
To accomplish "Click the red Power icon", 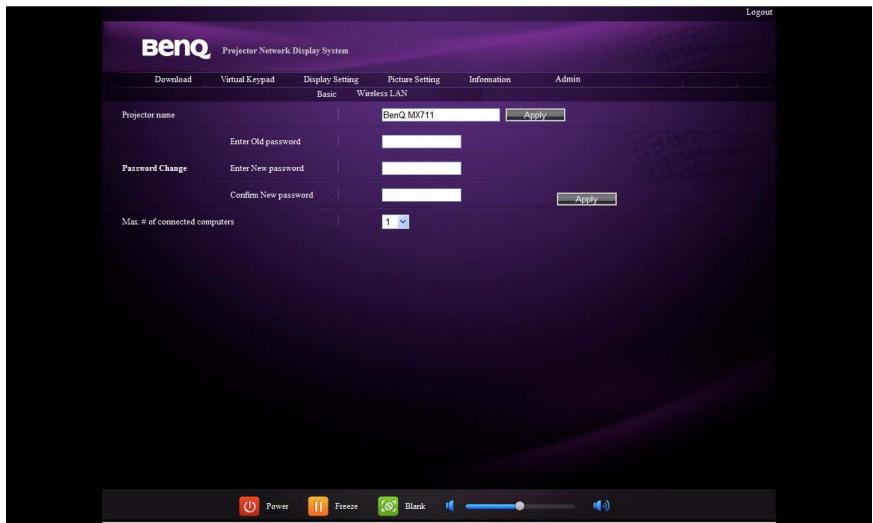I will [249, 506].
